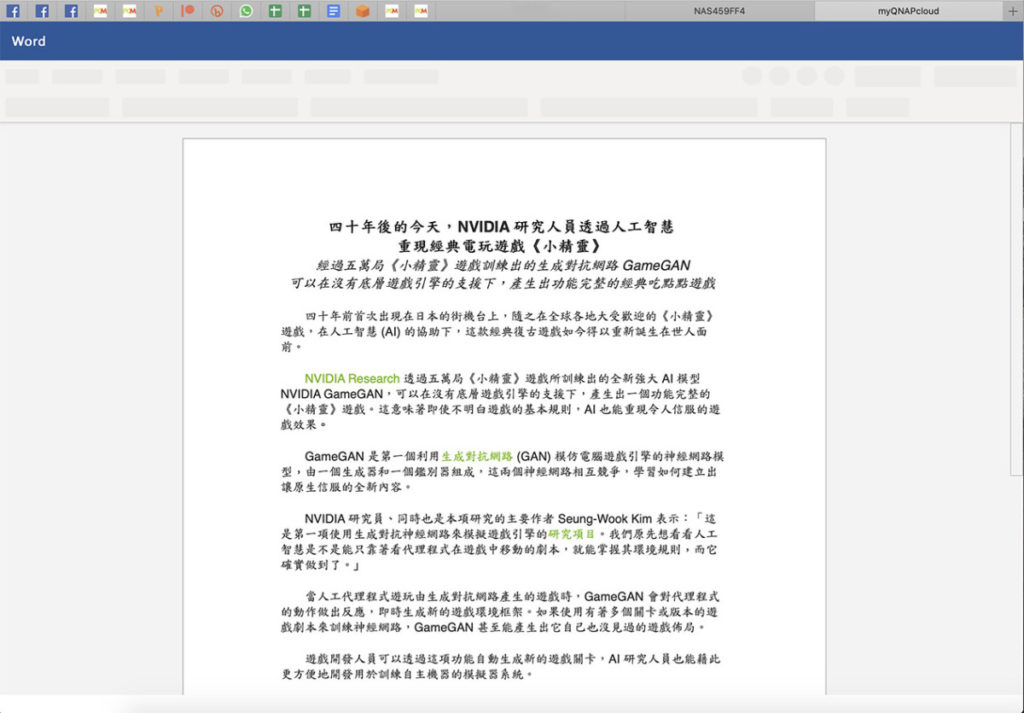Switch to the myQNAPcloud browser tab
The image size is (1024, 713).
pyautogui.click(x=908, y=10)
